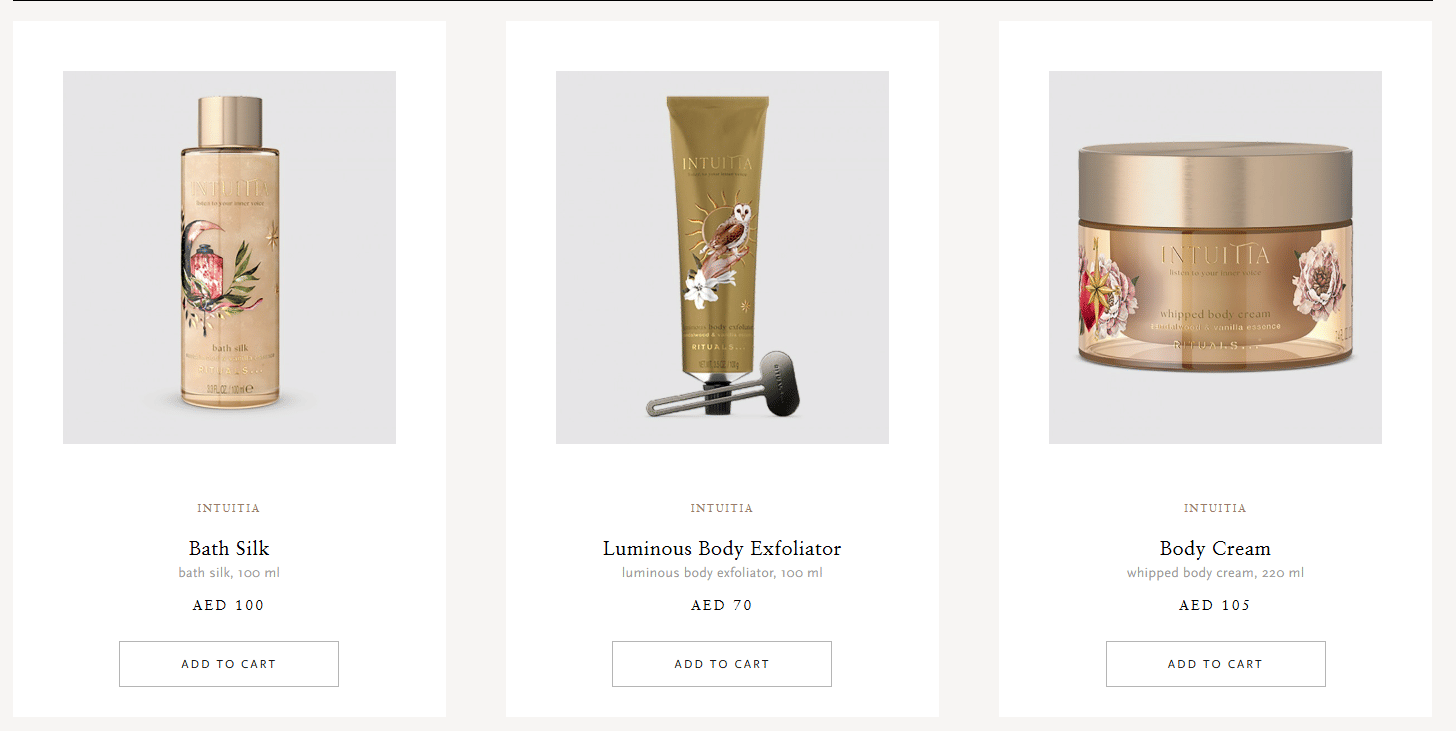Image resolution: width=1456 pixels, height=731 pixels.
Task: Open the Bath Silk bottle product image
Action: click(x=229, y=257)
